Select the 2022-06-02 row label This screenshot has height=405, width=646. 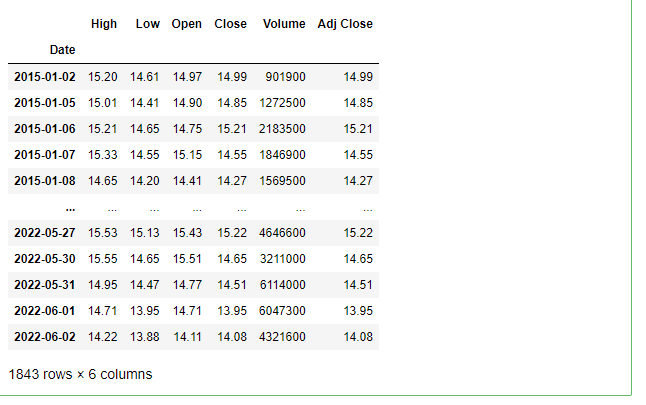coord(44,337)
